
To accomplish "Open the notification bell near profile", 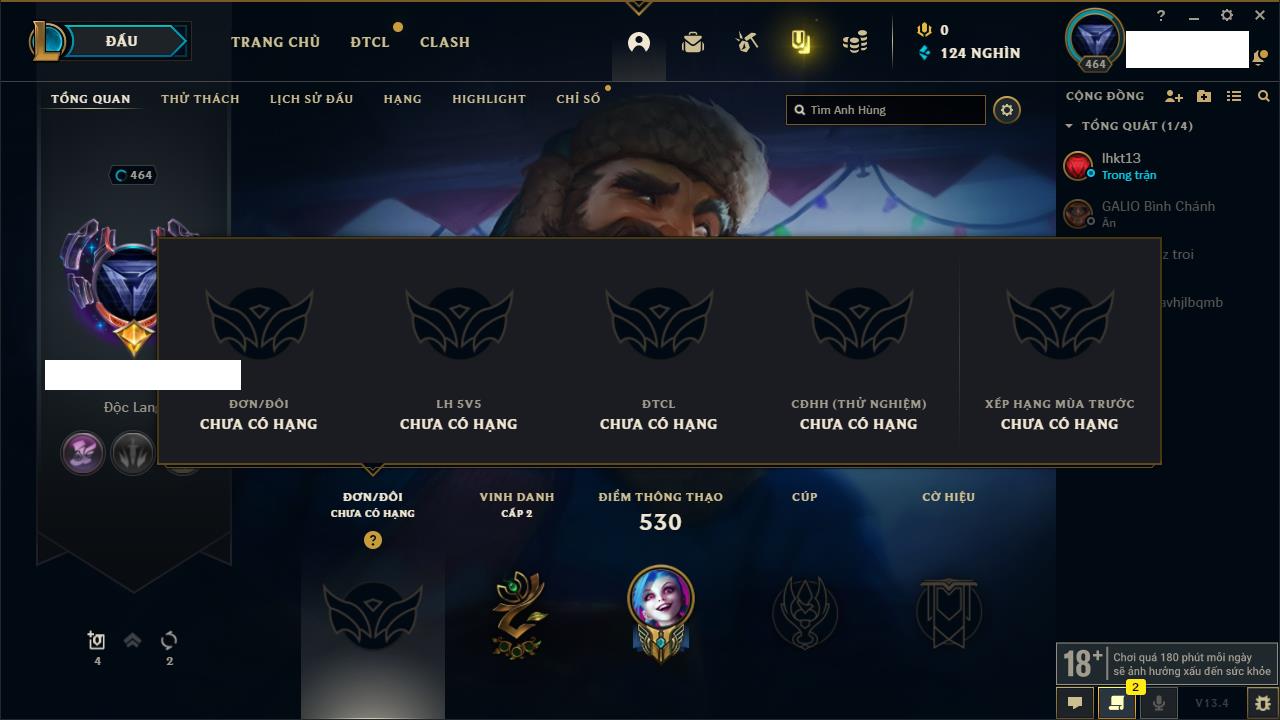I will 1258,58.
